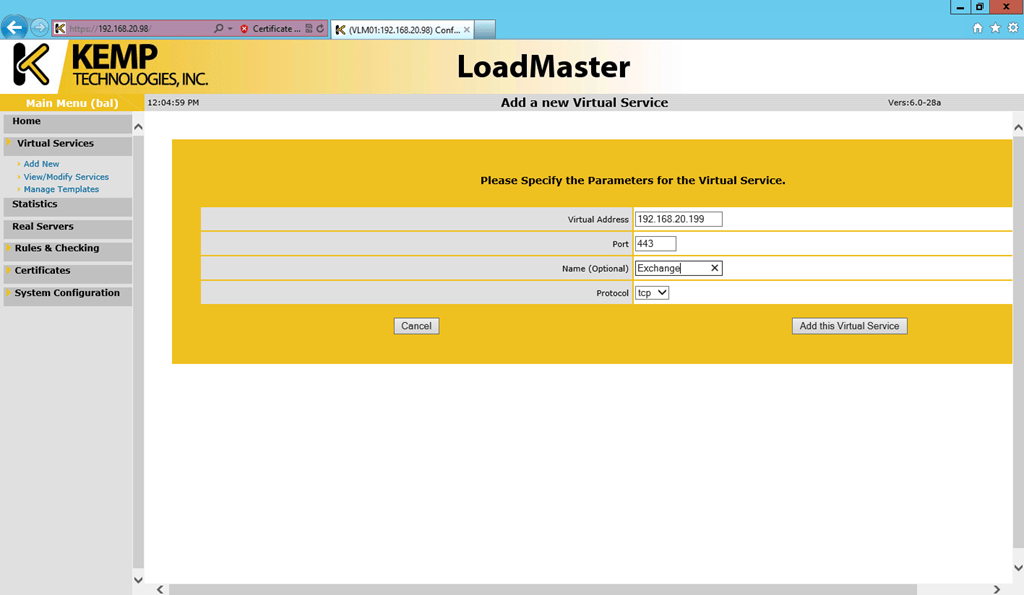1024x595 pixels.
Task: Open the Protocol tcp dropdown
Action: 652,293
